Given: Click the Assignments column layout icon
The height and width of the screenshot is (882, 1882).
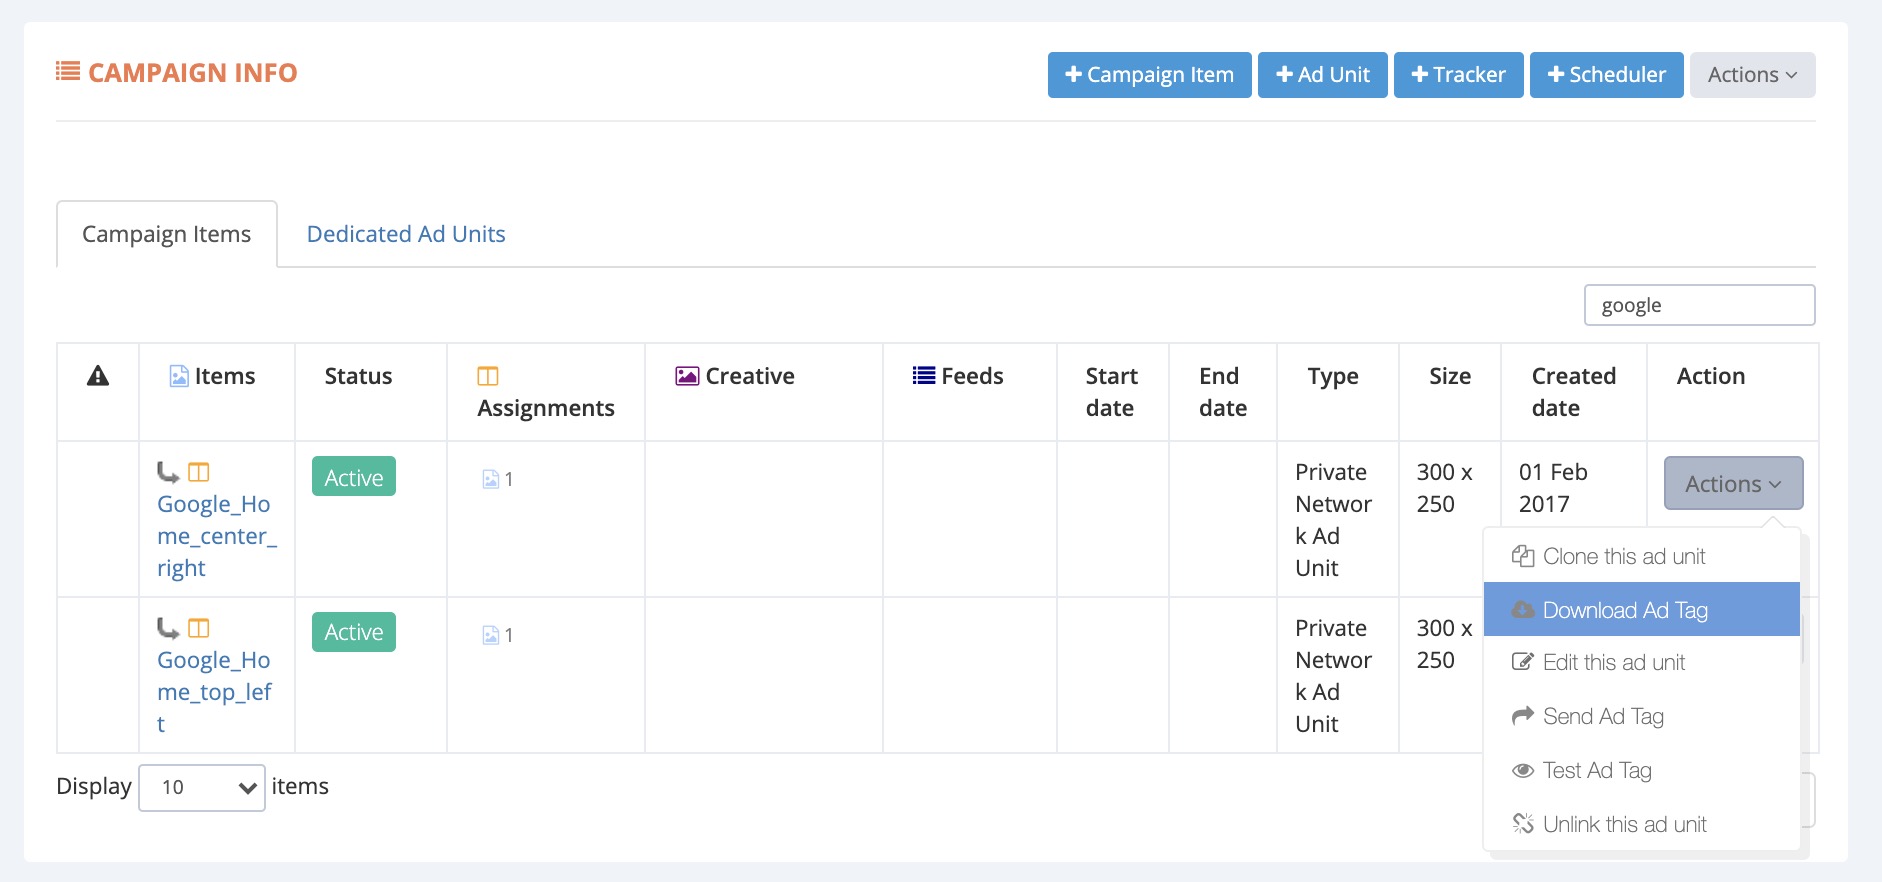Looking at the screenshot, I should tap(488, 376).
